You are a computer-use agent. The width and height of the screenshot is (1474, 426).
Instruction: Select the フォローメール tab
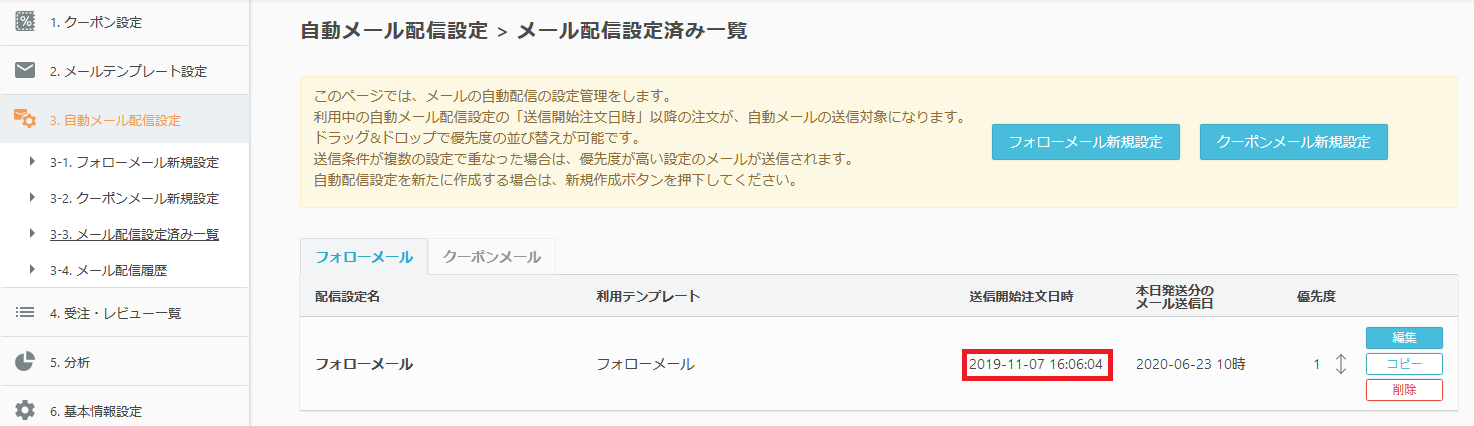point(364,257)
